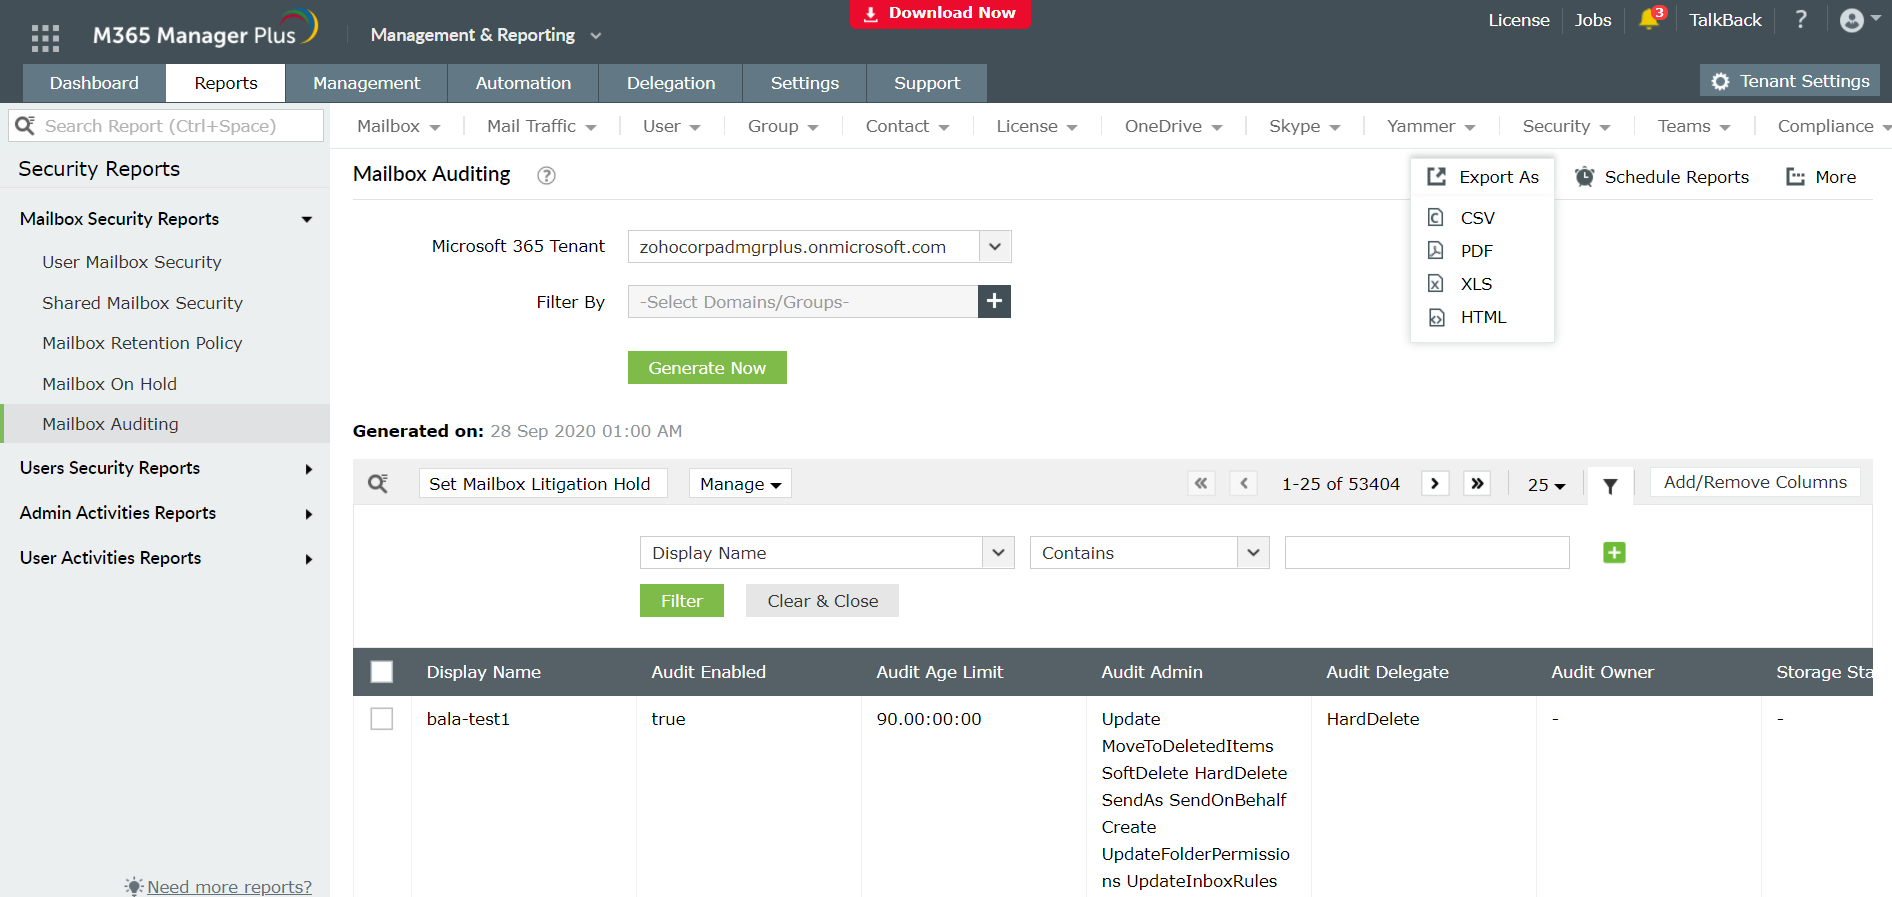
Task: Click the filter value text field
Action: coord(1427,553)
